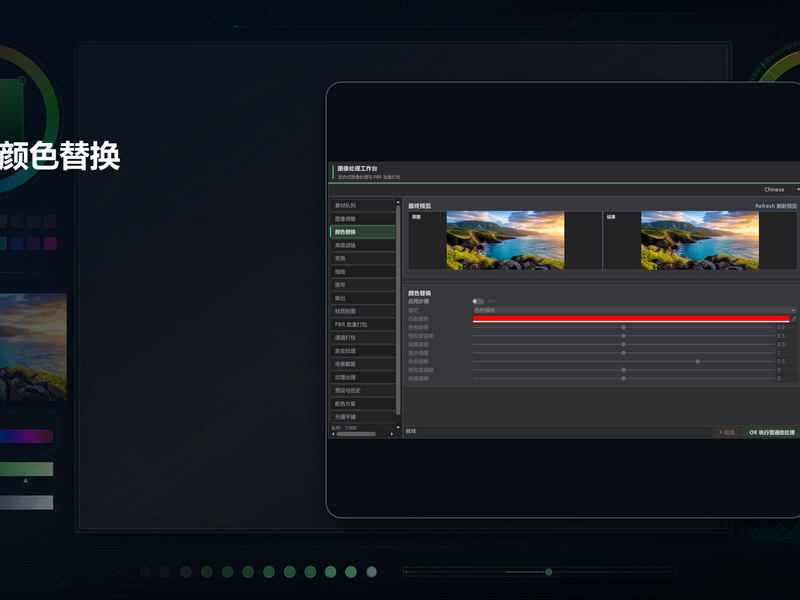Open the 缩放 sidebar tab

363,272
